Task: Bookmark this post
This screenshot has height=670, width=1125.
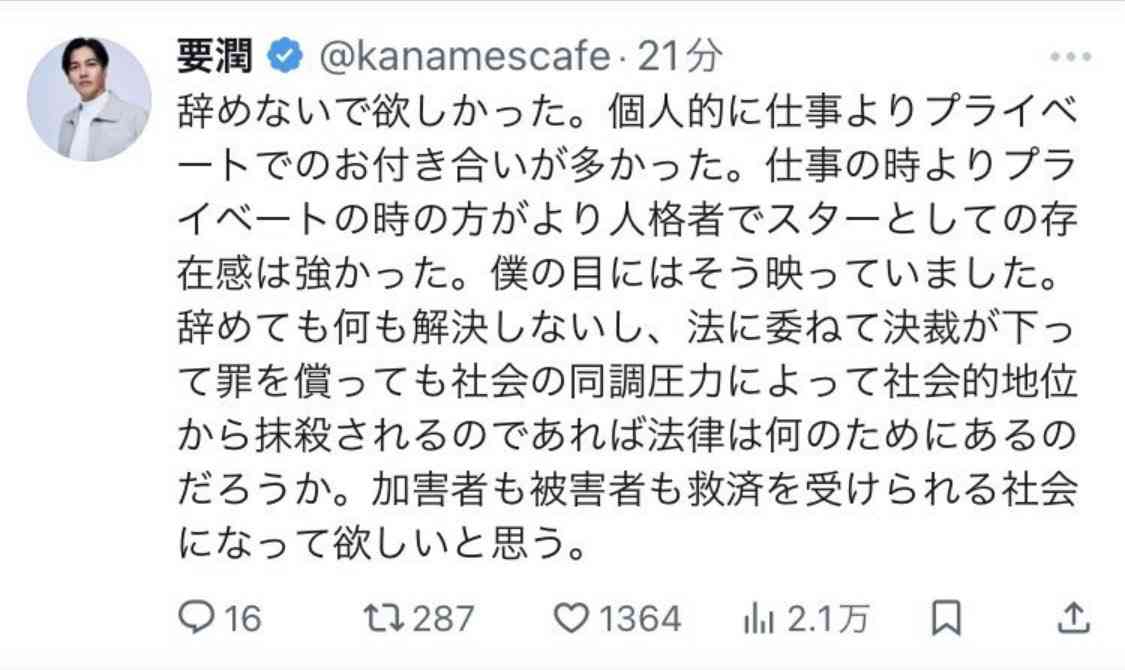Action: [x=946, y=618]
